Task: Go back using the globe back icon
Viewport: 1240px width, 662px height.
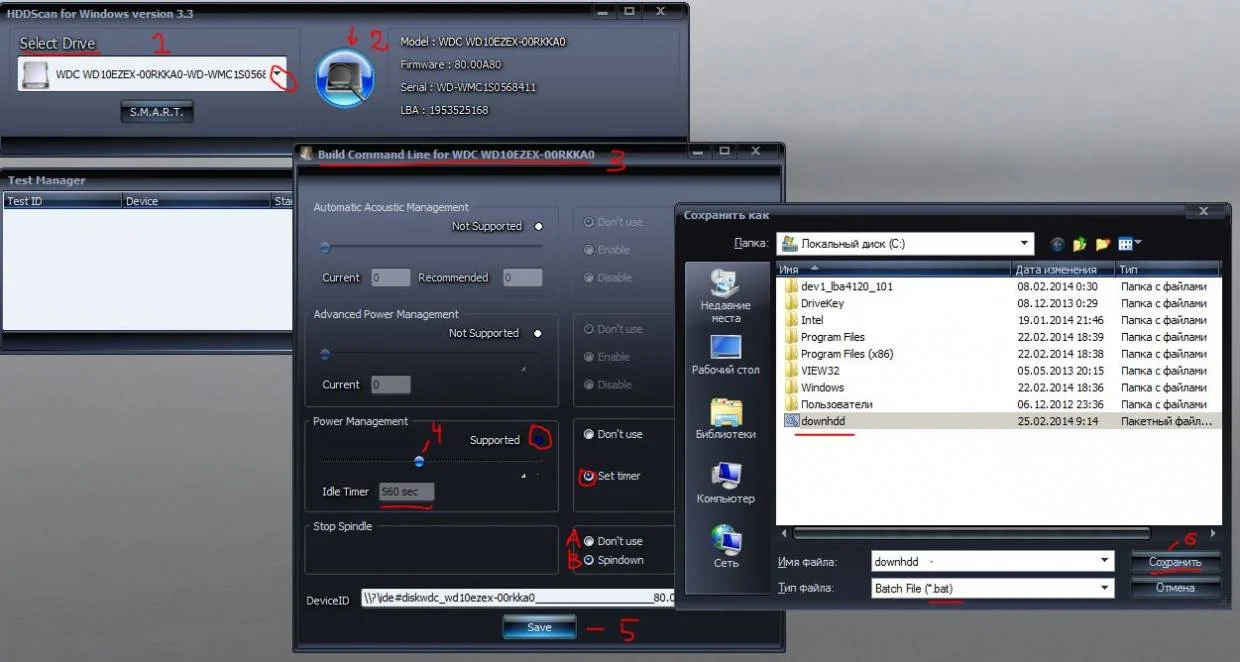Action: (x=1058, y=243)
